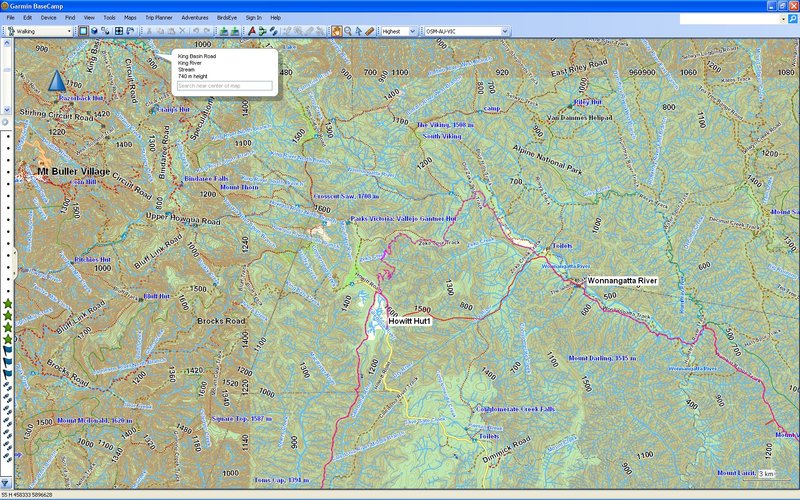The height and width of the screenshot is (500, 800).
Task: Click the blue search magnifier button
Action: pyautogui.click(x=793, y=19)
